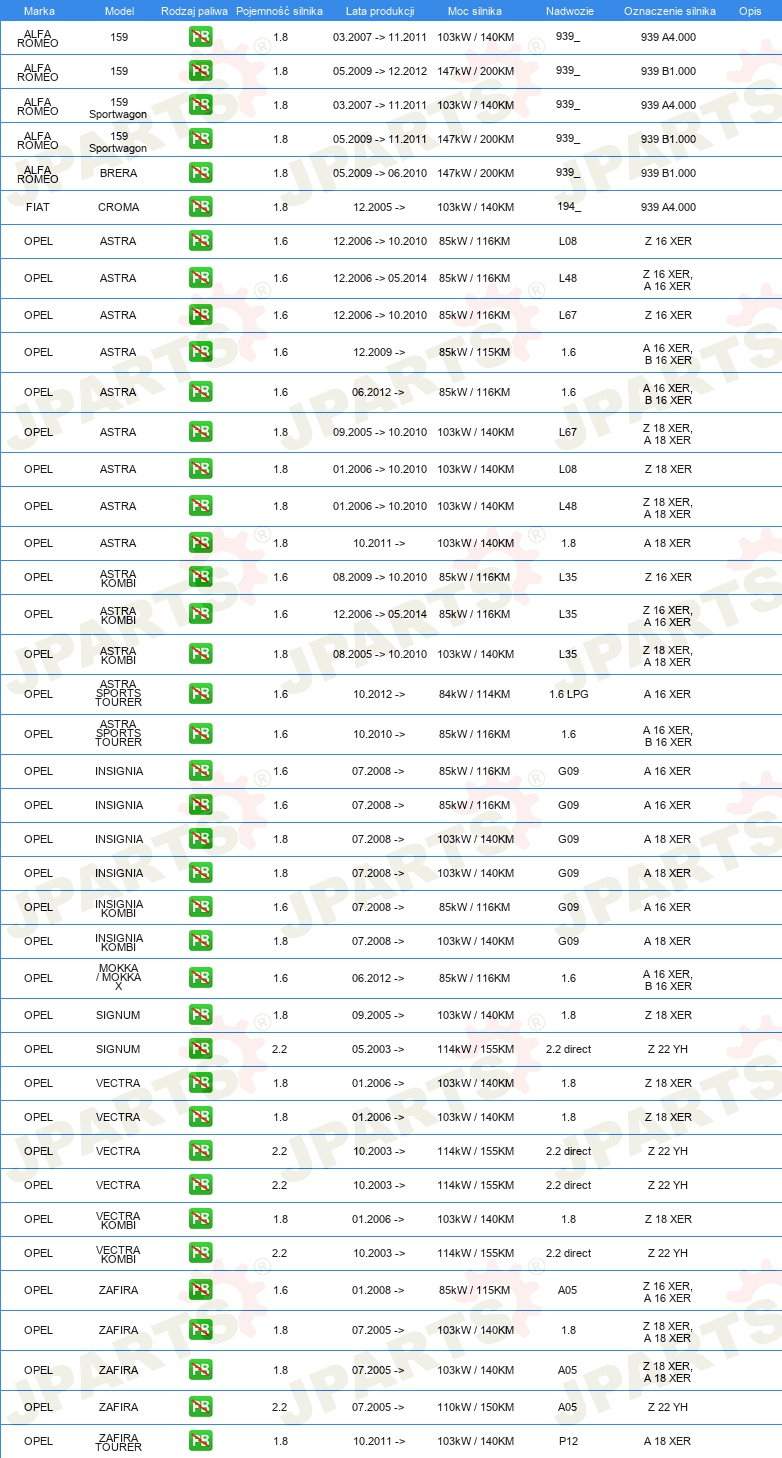Screen dimensions: 782x1458
Task: Click fuel icon for Astra 1.6 06.2012 row
Action: point(200,392)
